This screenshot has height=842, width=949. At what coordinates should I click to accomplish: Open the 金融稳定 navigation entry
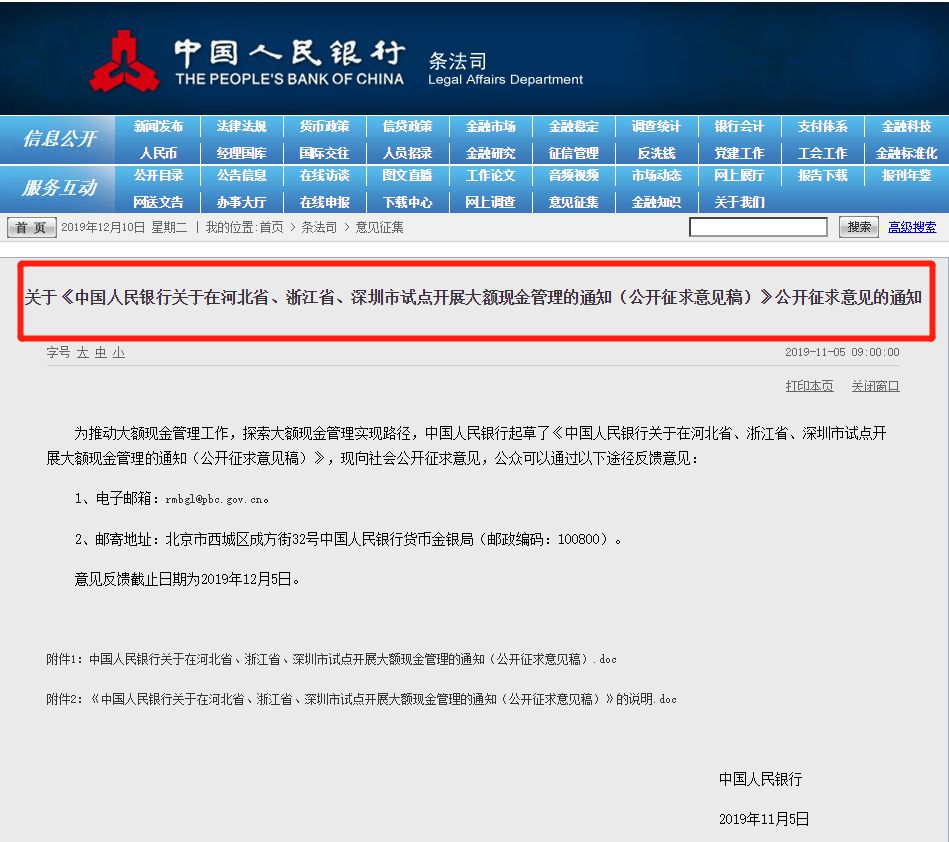point(573,126)
